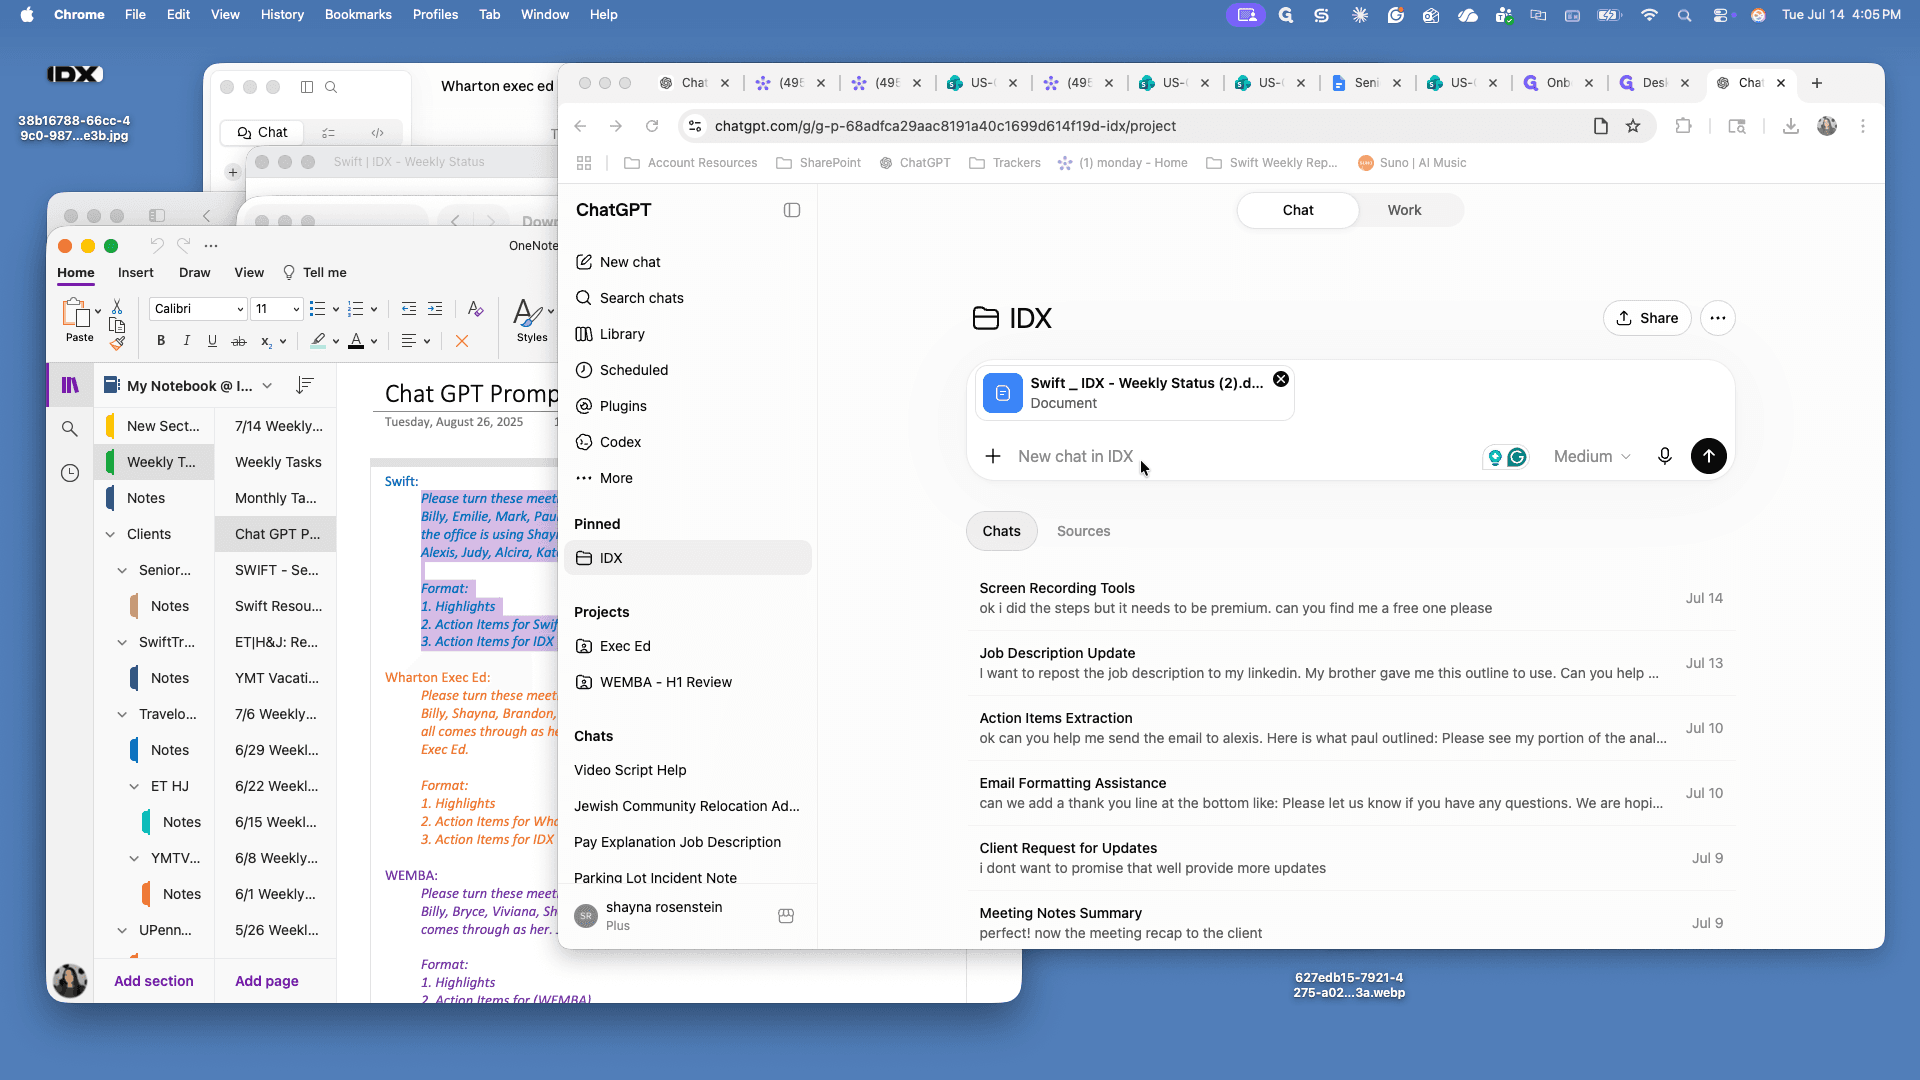
Task: Open the Screen Recording Tools chat
Action: [1351, 598]
